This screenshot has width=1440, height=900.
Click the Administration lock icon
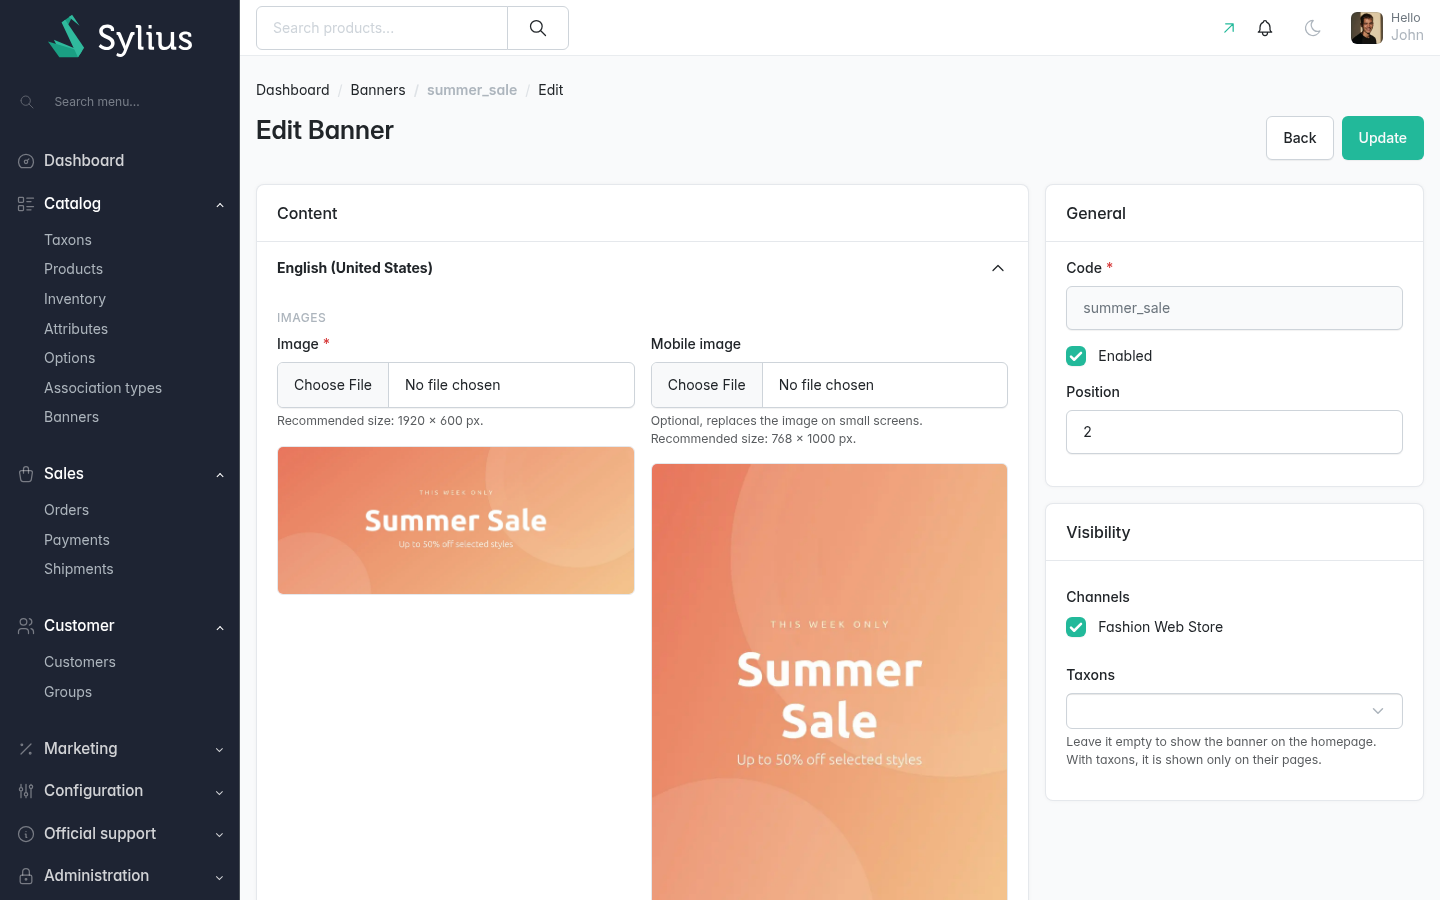tap(26, 876)
